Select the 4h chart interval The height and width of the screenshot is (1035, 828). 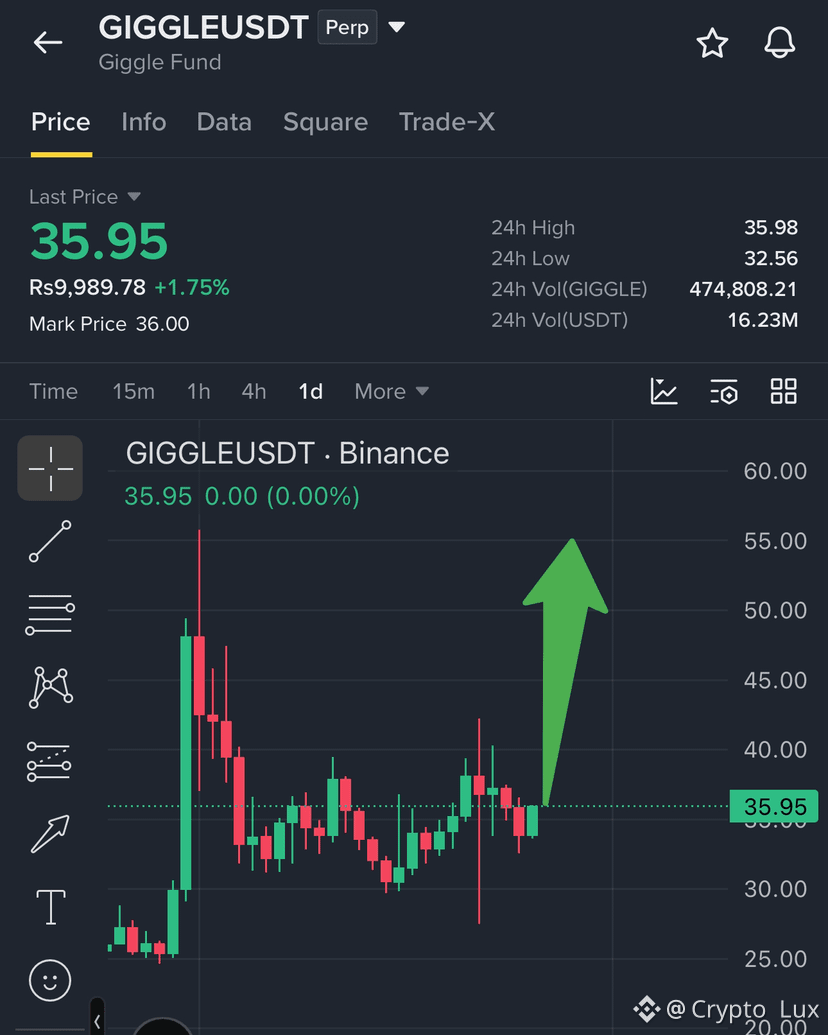coord(254,391)
